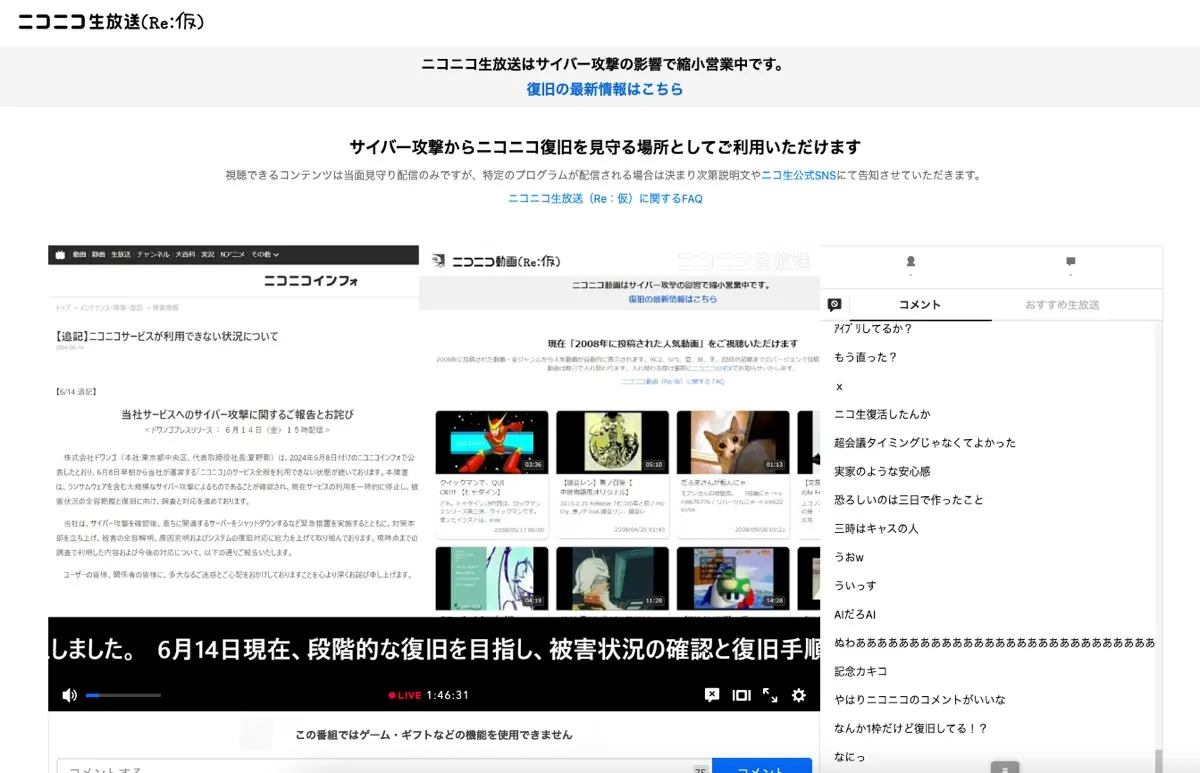Select the comment 恐ろしいのは三日で作ったこと
The height and width of the screenshot is (773, 1200).
[909, 500]
